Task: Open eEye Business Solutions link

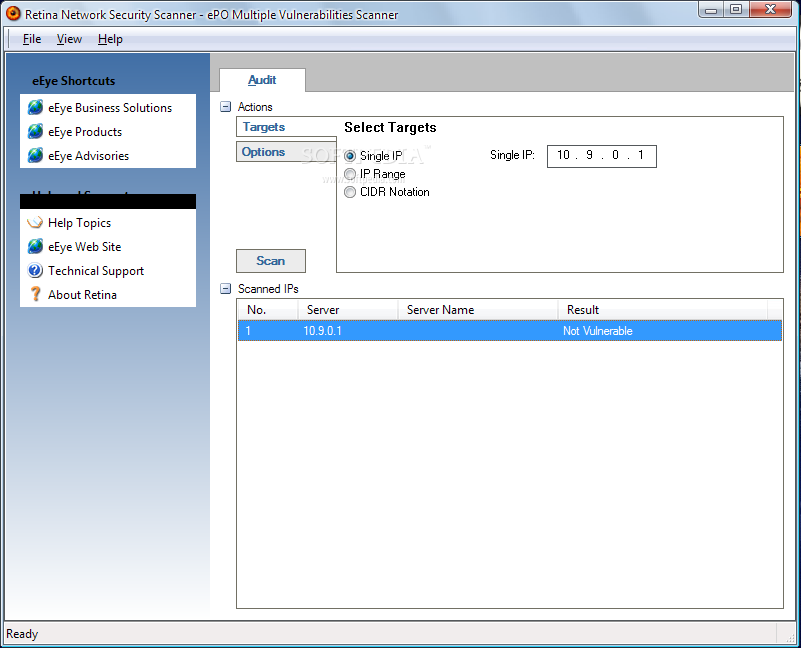Action: tap(110, 108)
